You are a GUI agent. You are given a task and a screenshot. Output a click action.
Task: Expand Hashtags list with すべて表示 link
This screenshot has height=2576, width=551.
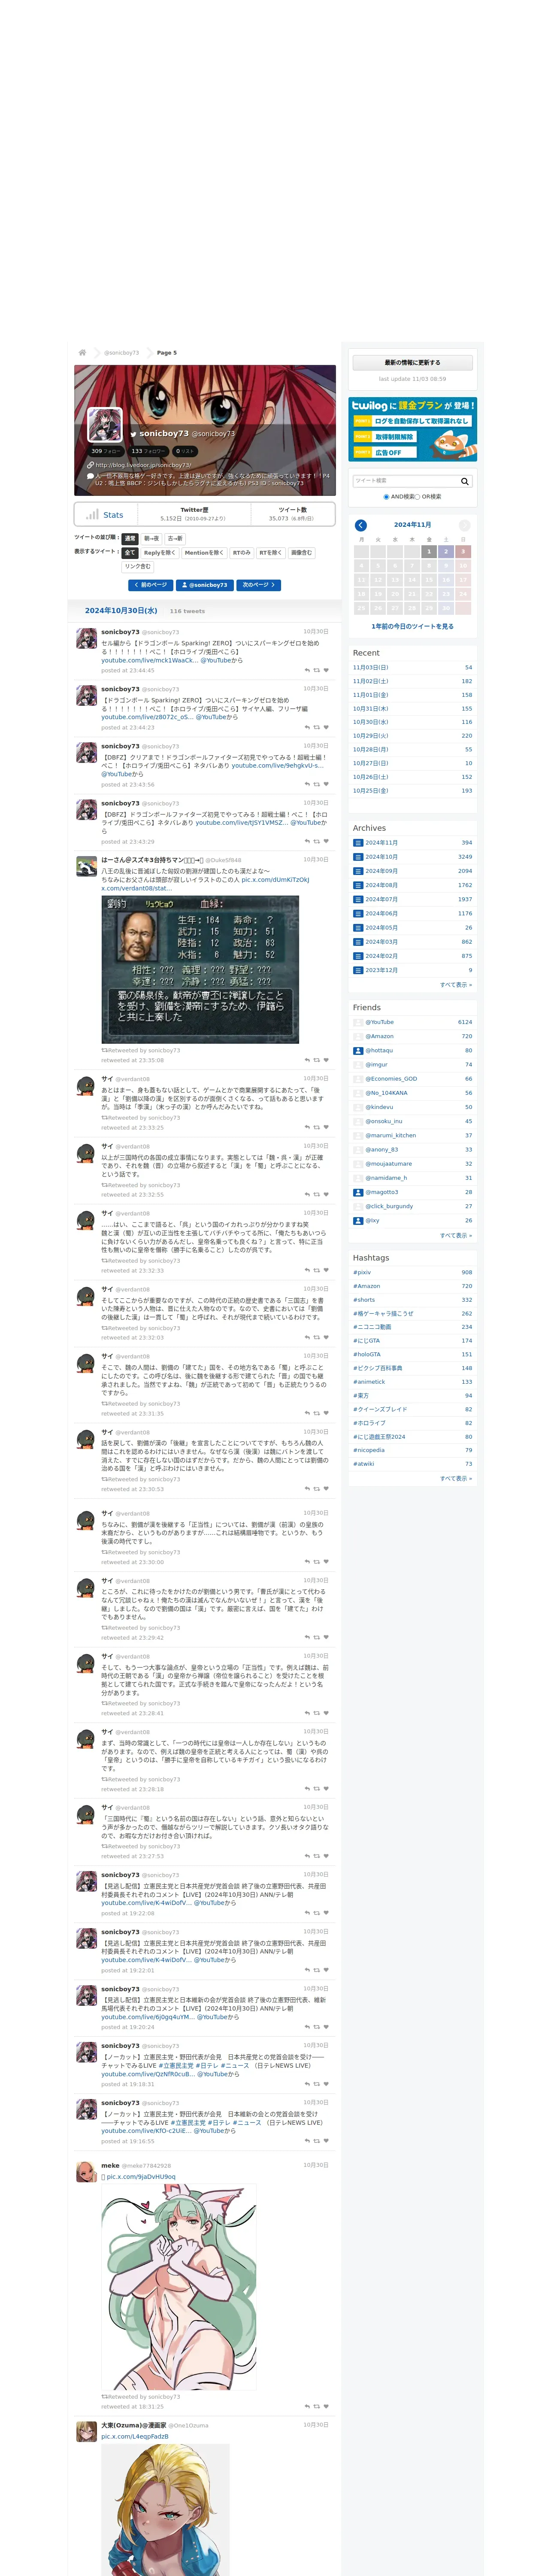456,1478
